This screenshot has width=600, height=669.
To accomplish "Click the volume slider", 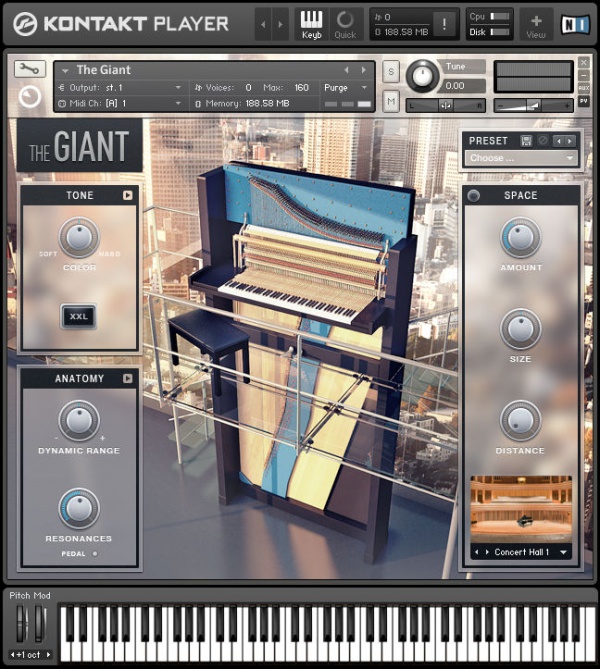I will 533,105.
